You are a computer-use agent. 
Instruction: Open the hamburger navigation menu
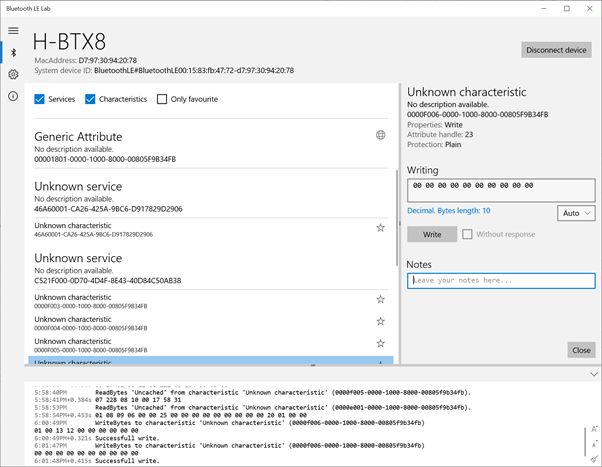coord(13,31)
